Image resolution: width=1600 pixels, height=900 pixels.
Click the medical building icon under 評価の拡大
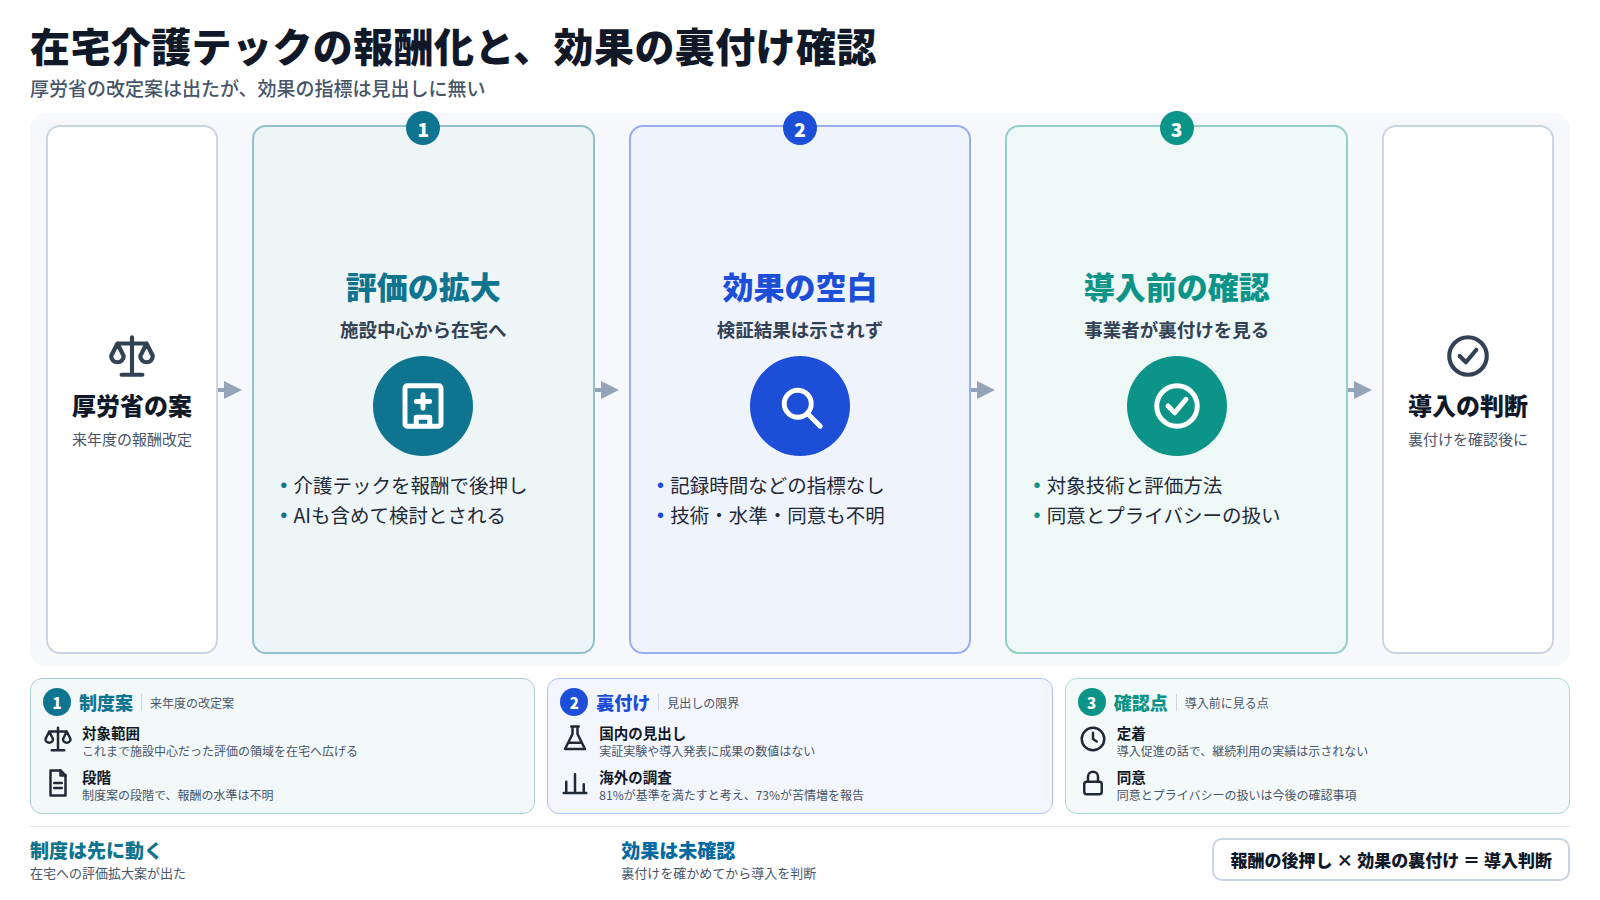(423, 406)
